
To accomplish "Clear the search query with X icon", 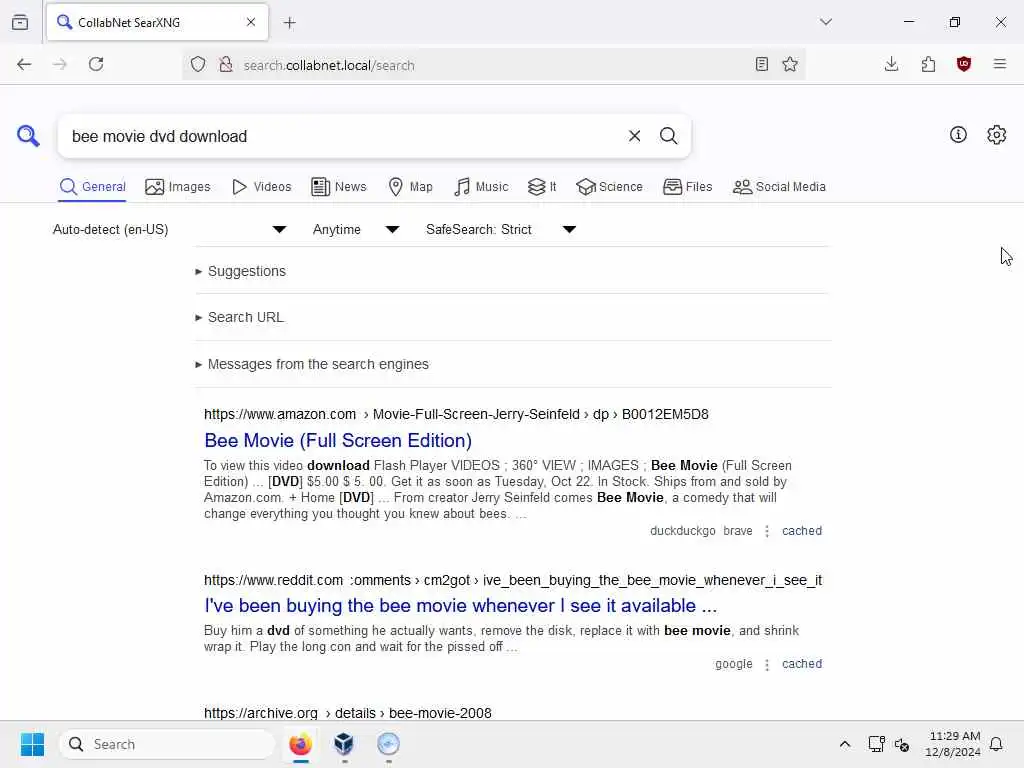I will coord(634,136).
